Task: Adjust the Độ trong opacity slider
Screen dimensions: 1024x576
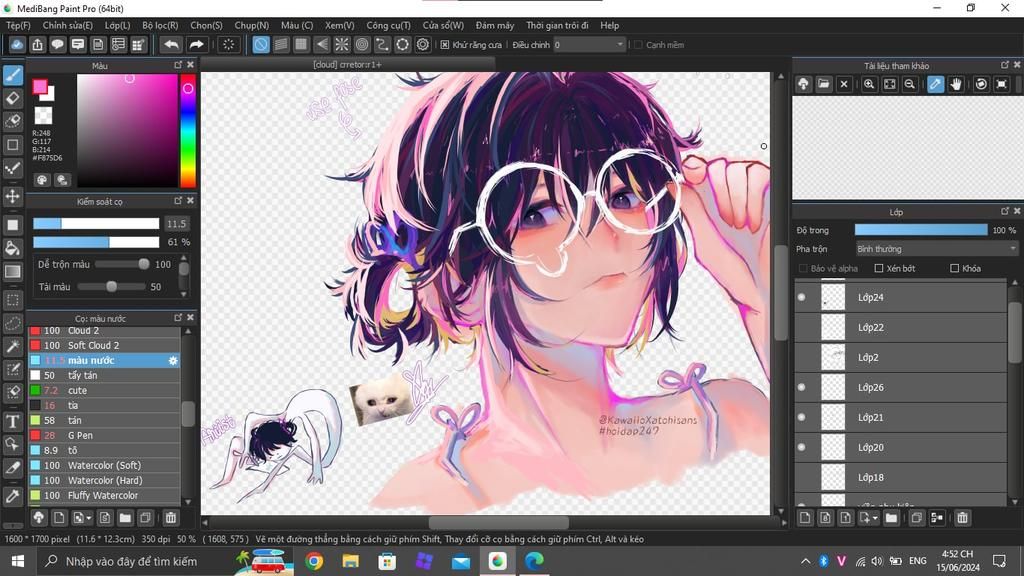Action: (x=921, y=230)
